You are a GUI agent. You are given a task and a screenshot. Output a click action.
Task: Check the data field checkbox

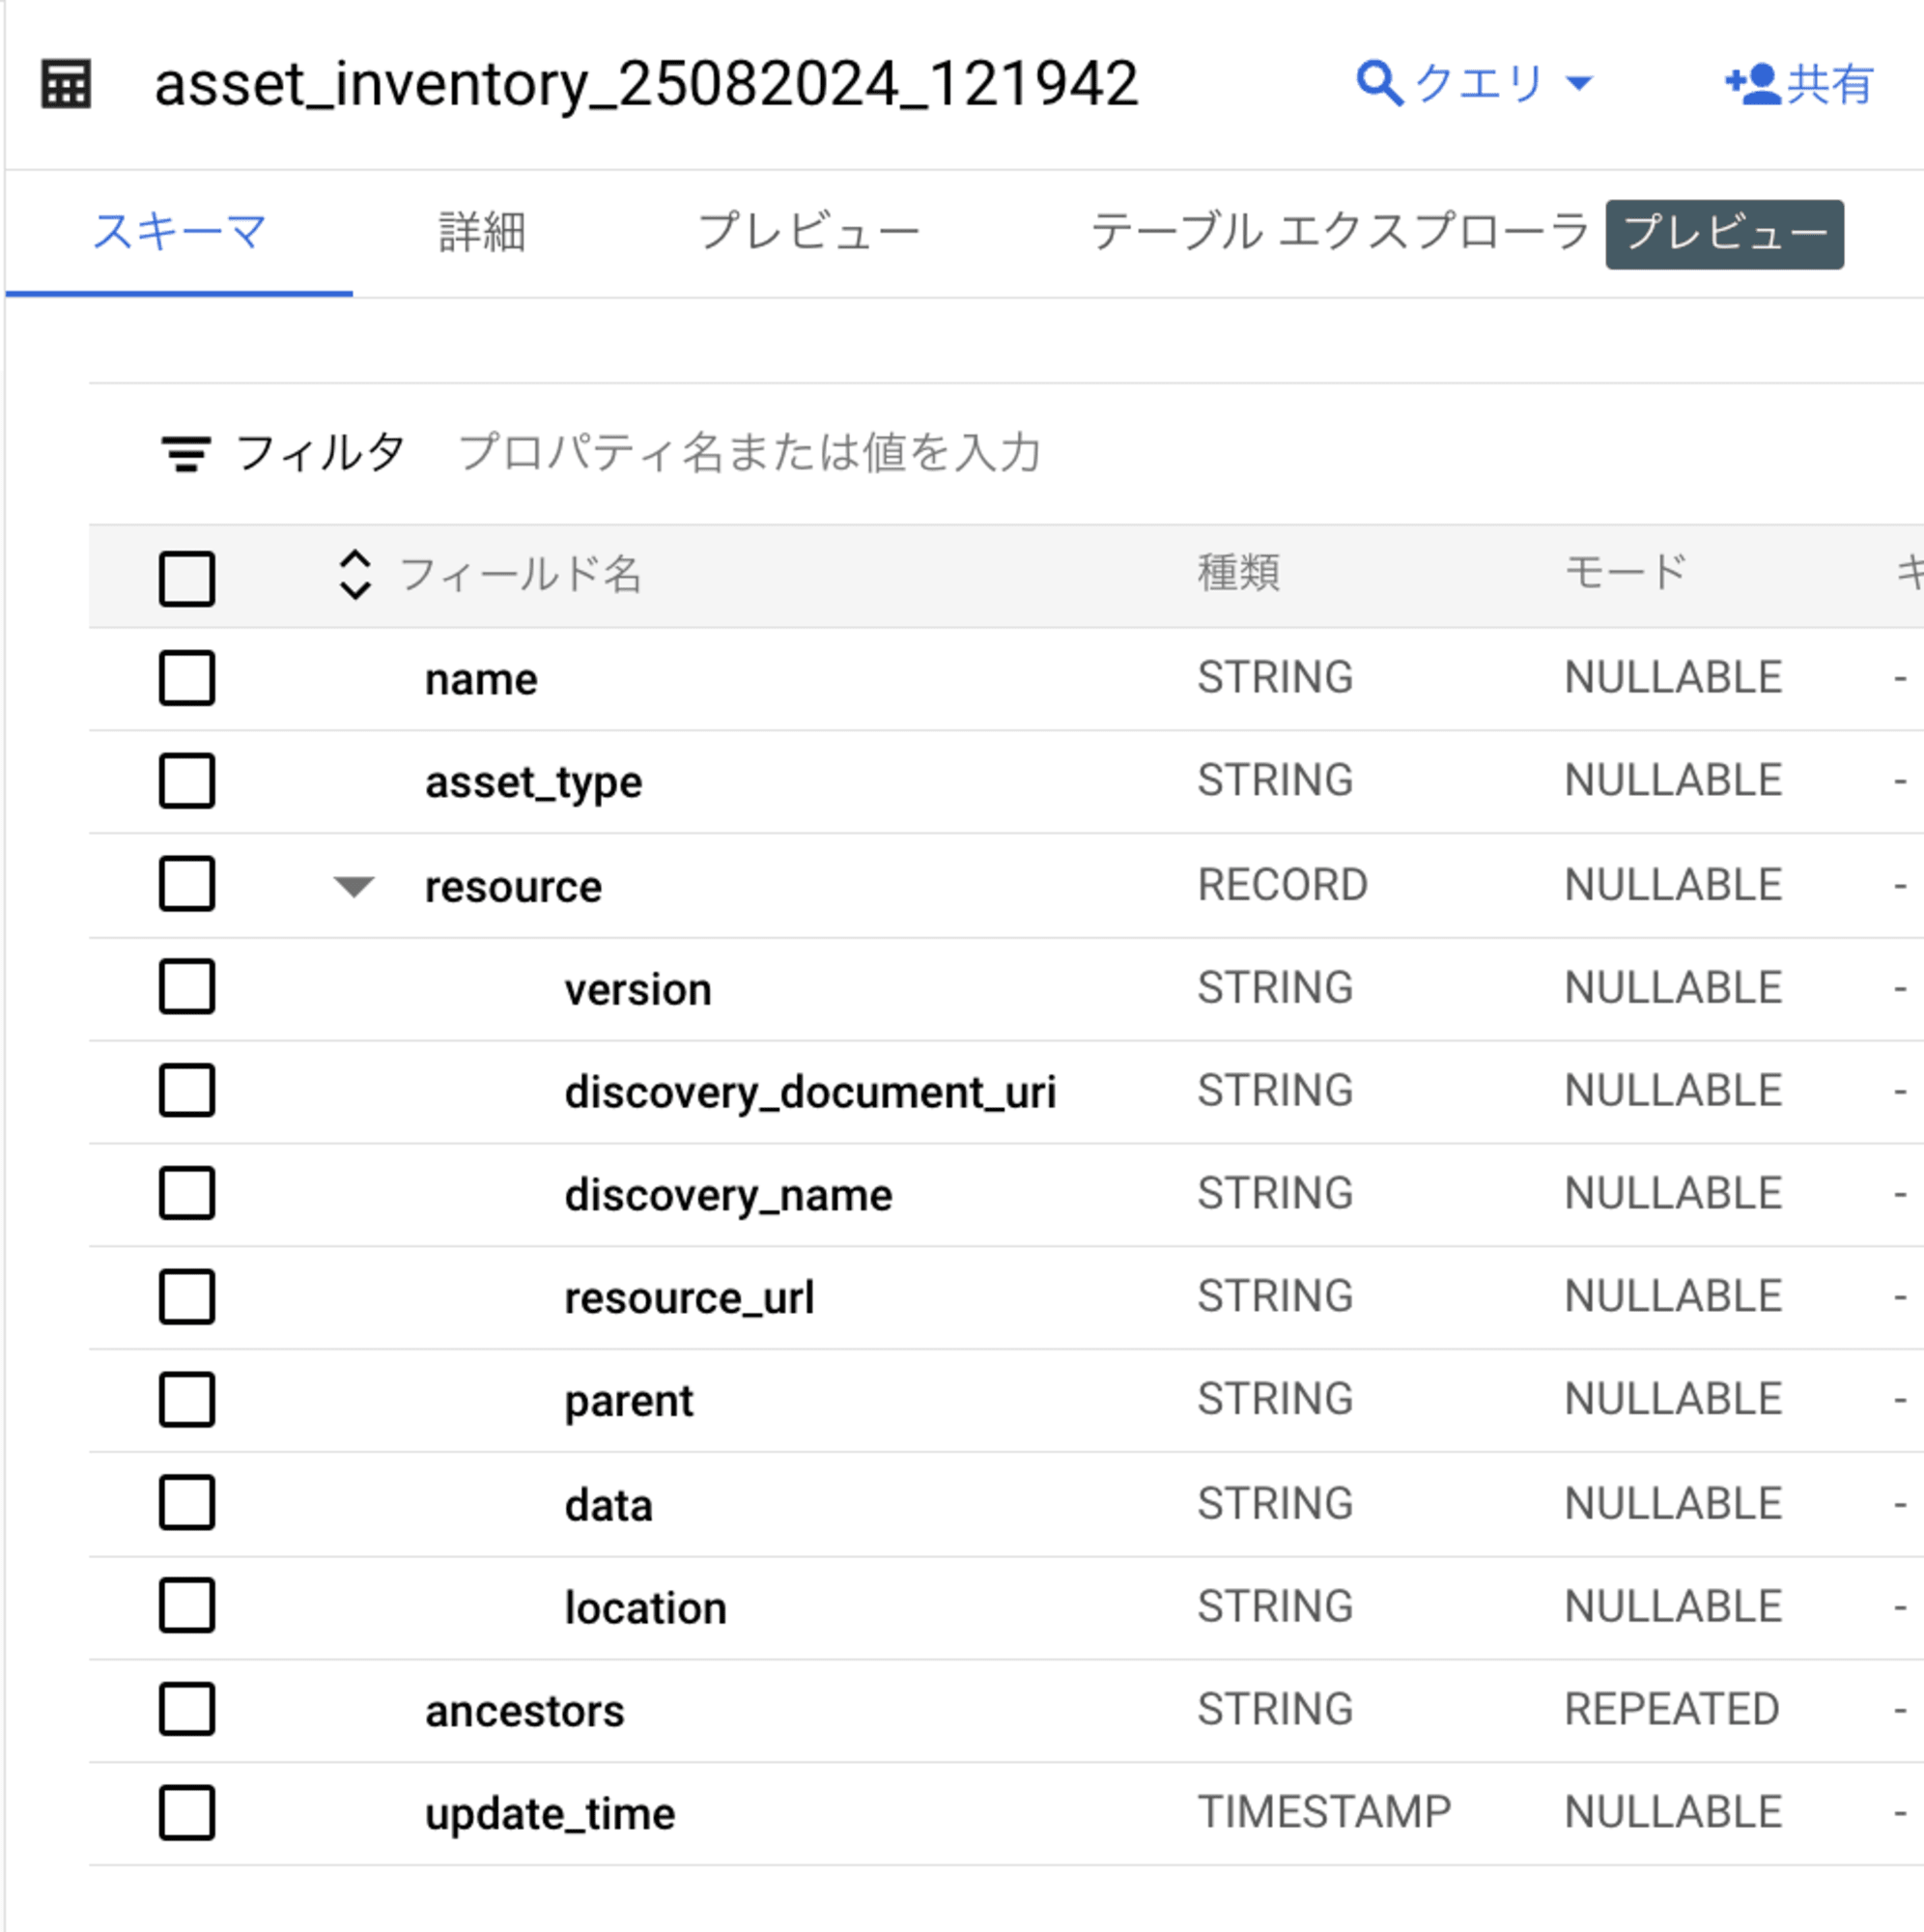(187, 1502)
